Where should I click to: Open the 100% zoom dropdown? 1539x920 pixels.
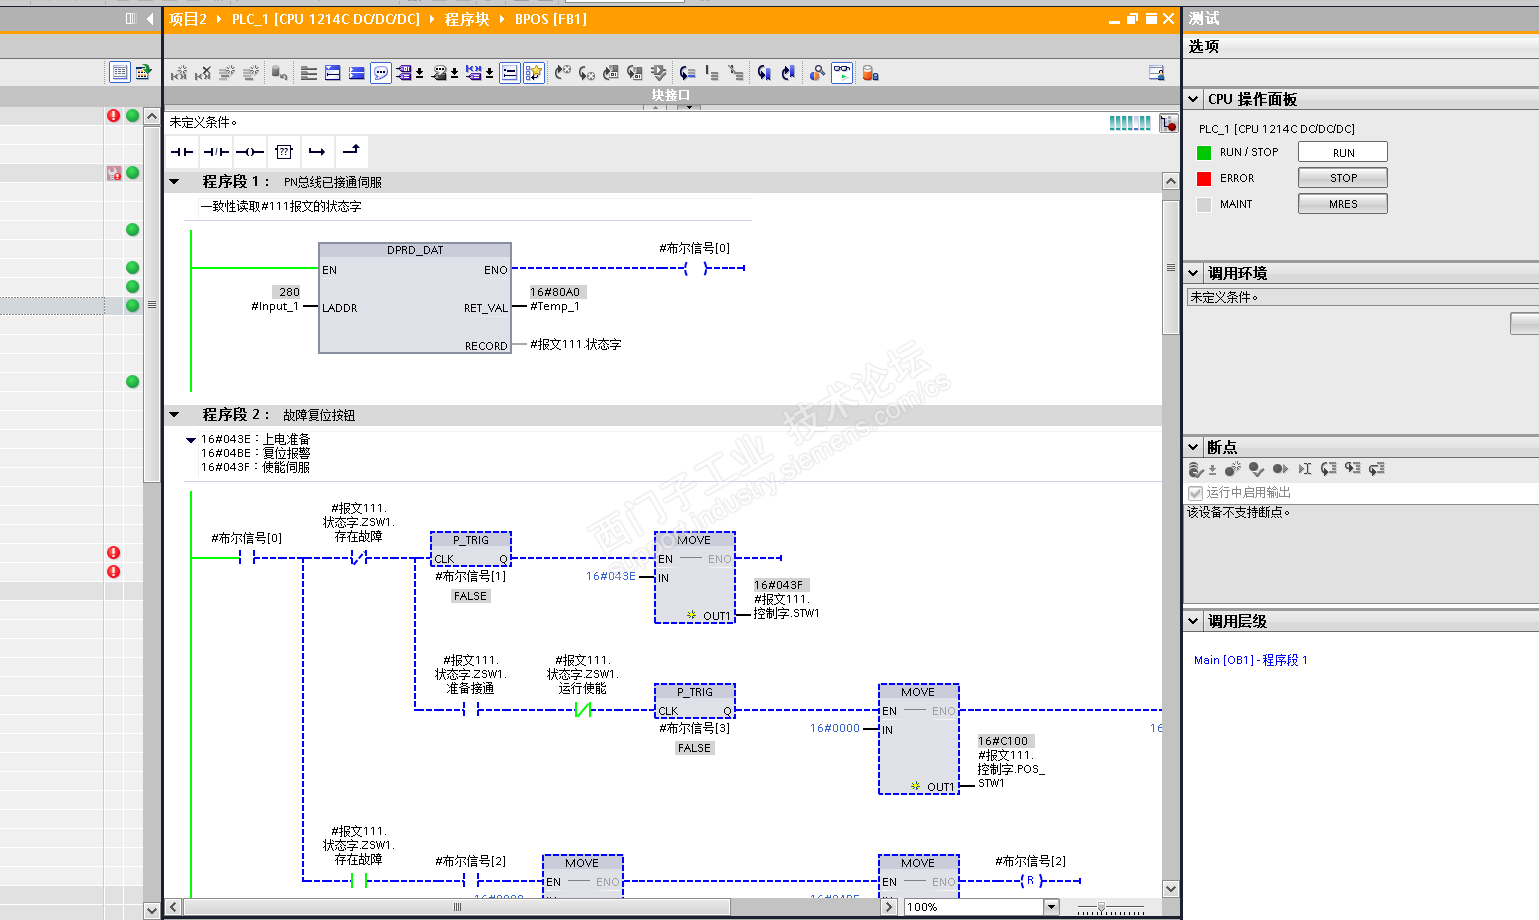1050,907
